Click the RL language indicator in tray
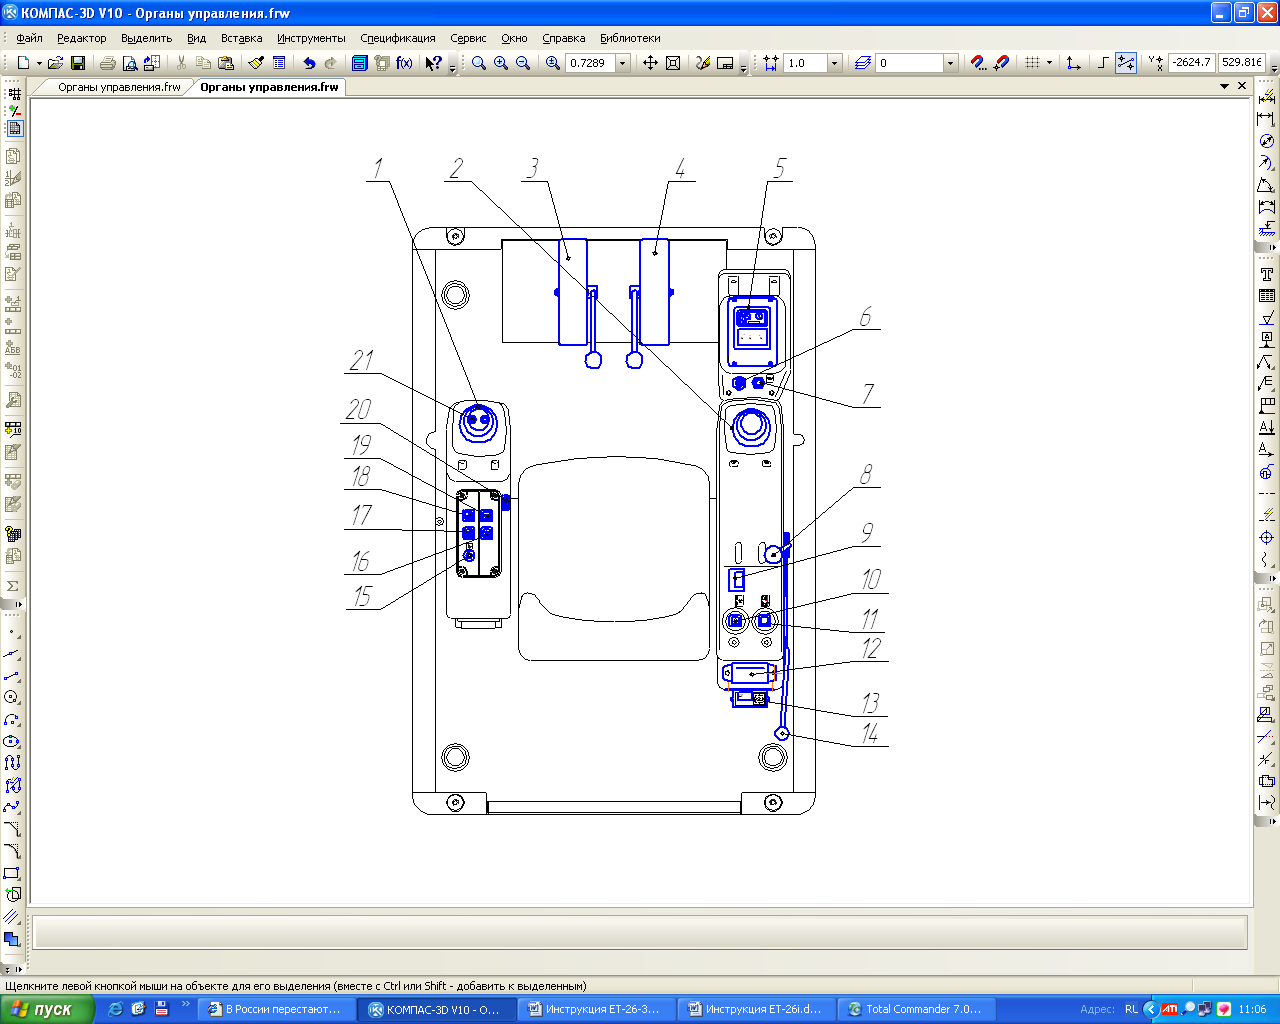Screen dimensions: 1280x1024 point(1131,1009)
